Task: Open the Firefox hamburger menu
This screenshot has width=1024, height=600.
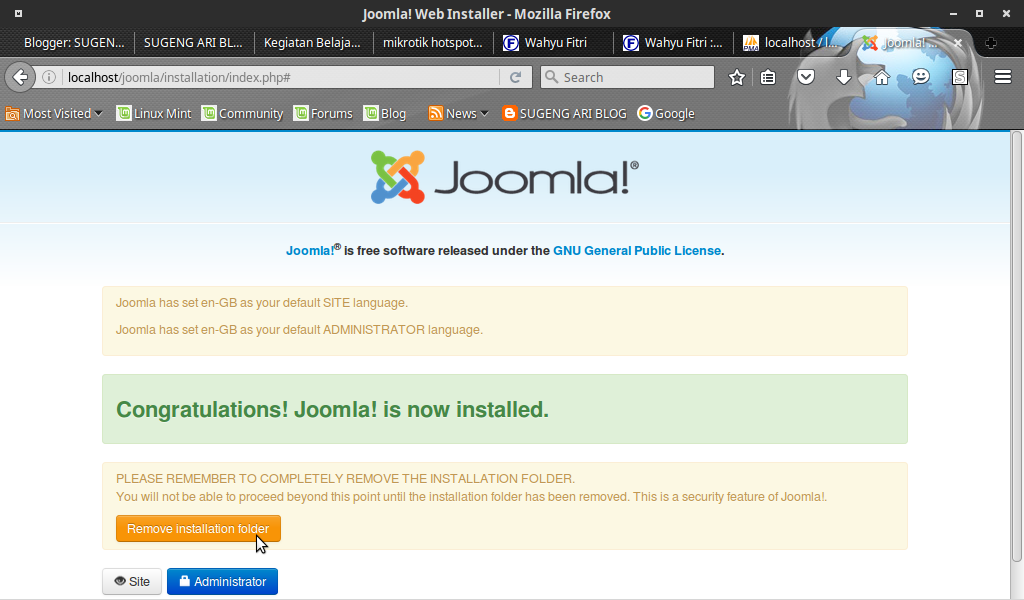Action: (x=1003, y=77)
